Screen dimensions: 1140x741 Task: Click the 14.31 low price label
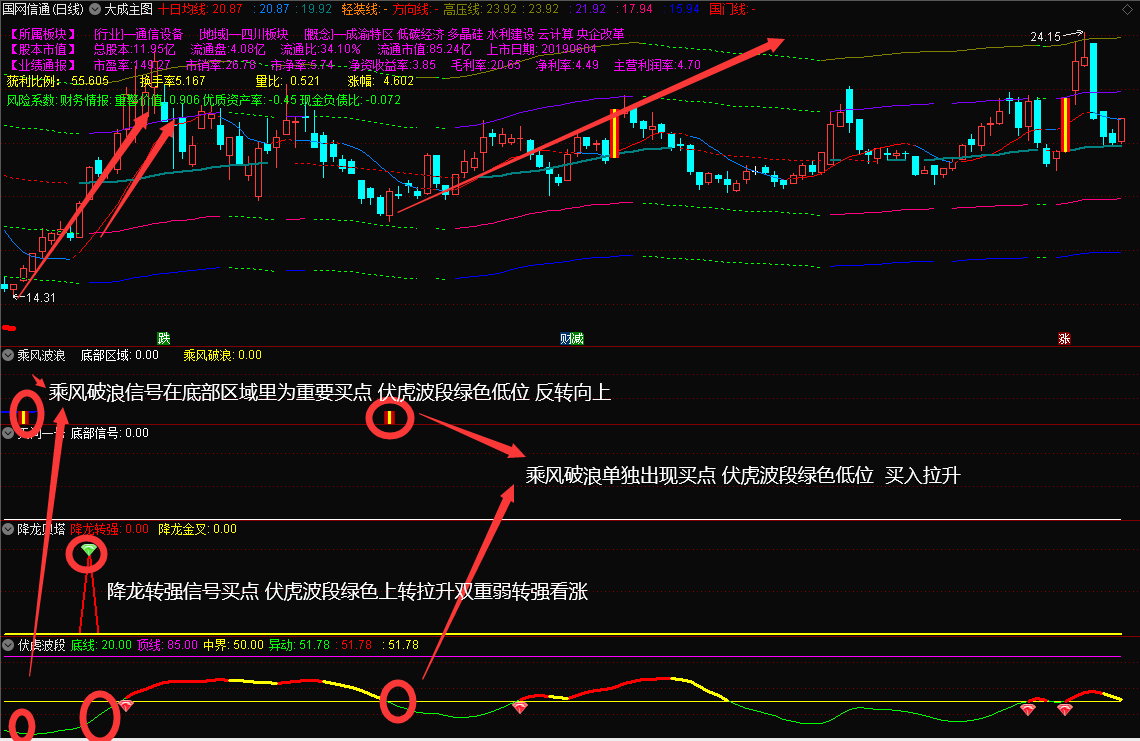click(41, 297)
